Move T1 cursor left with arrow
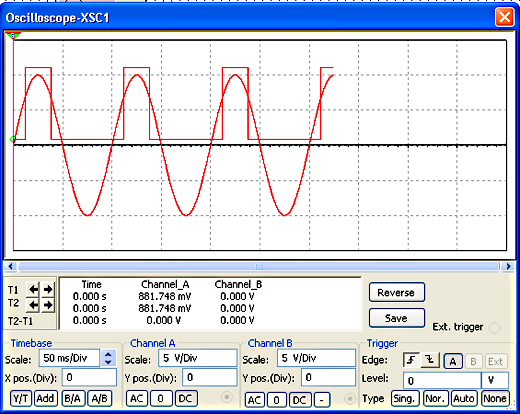 click(x=33, y=289)
